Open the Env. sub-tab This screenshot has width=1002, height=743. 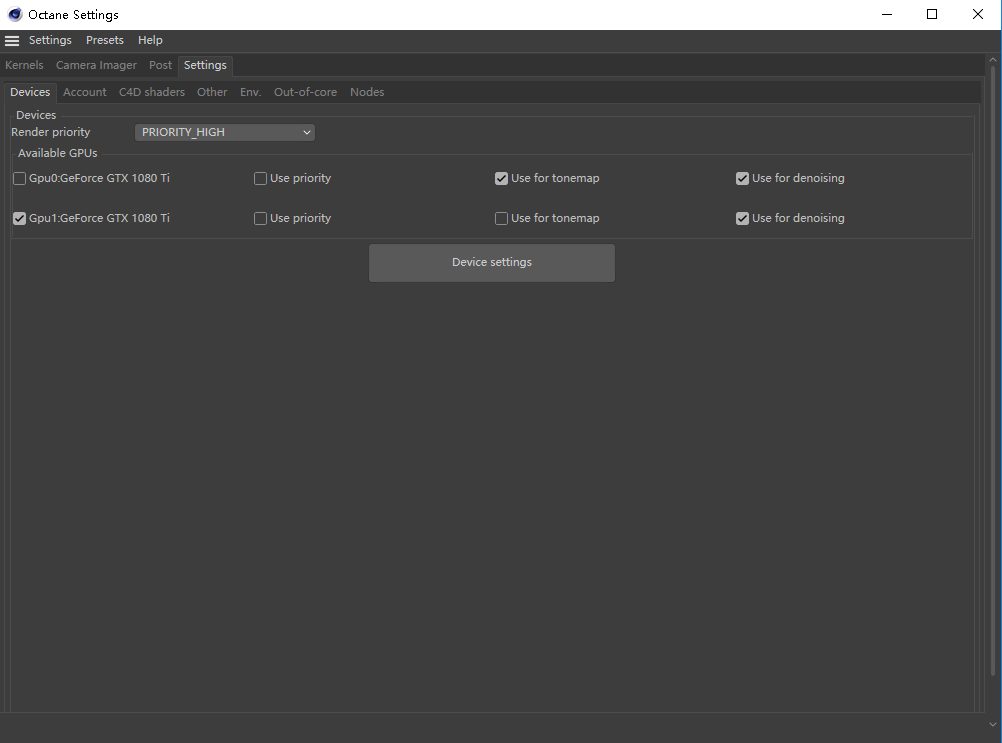[250, 92]
